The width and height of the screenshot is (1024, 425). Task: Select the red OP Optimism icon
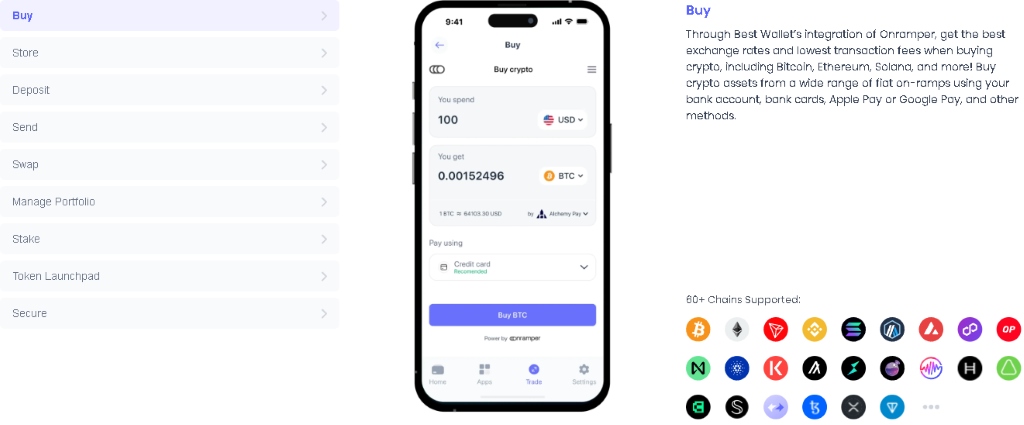[1009, 329]
